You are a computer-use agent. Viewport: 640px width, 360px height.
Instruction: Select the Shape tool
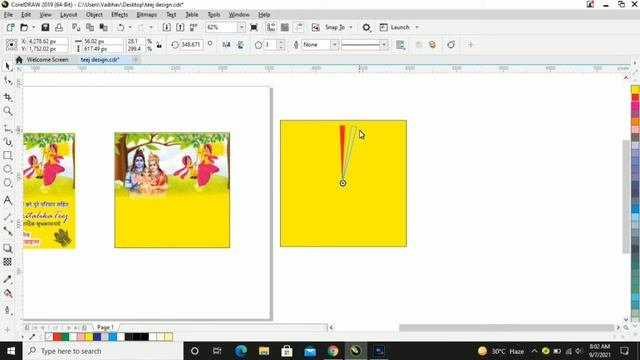point(7,81)
